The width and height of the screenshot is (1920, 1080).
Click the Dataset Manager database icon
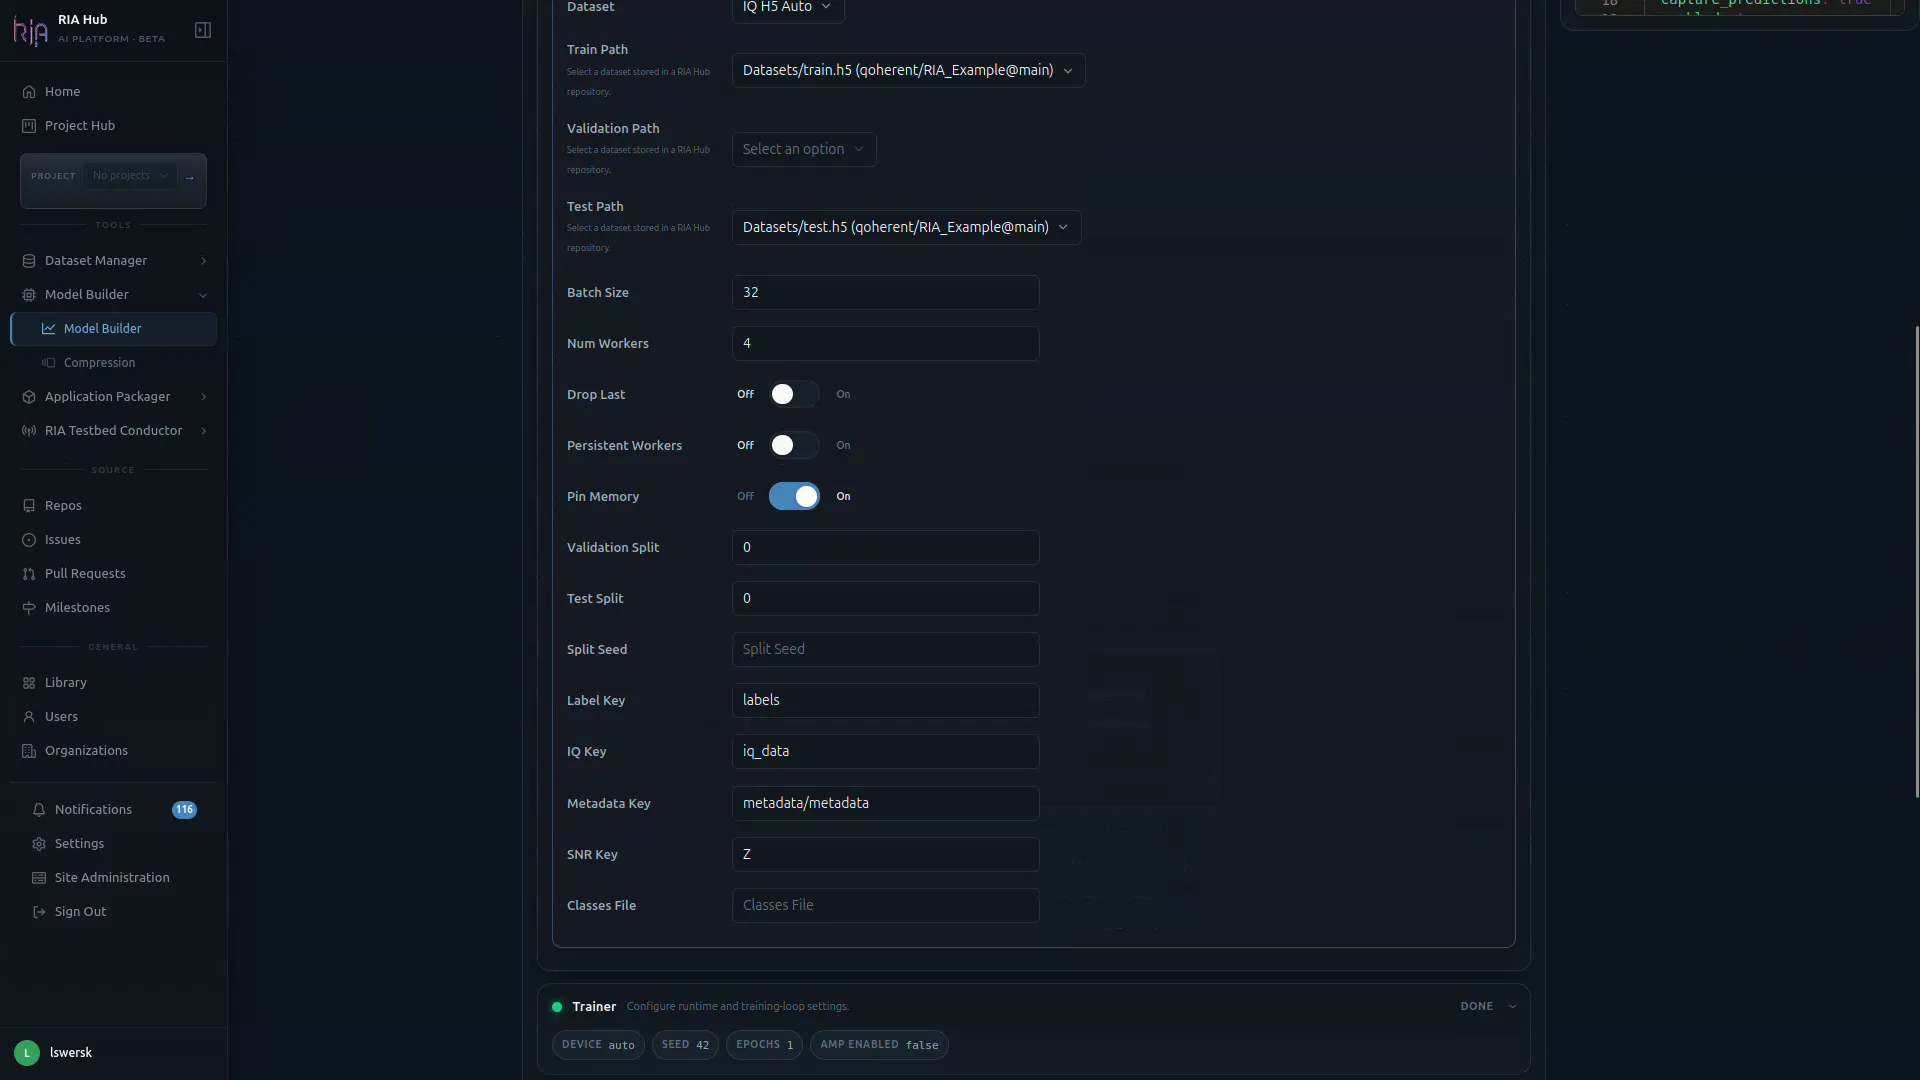click(29, 261)
